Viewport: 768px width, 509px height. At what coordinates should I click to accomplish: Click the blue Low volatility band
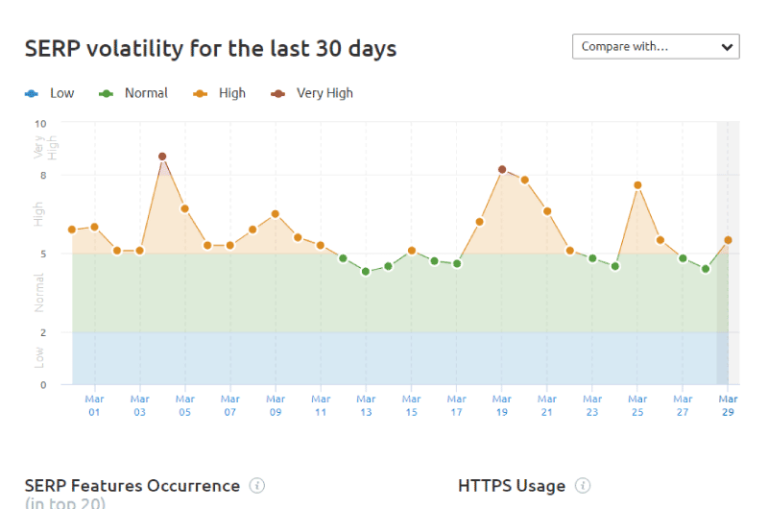[x=400, y=358]
